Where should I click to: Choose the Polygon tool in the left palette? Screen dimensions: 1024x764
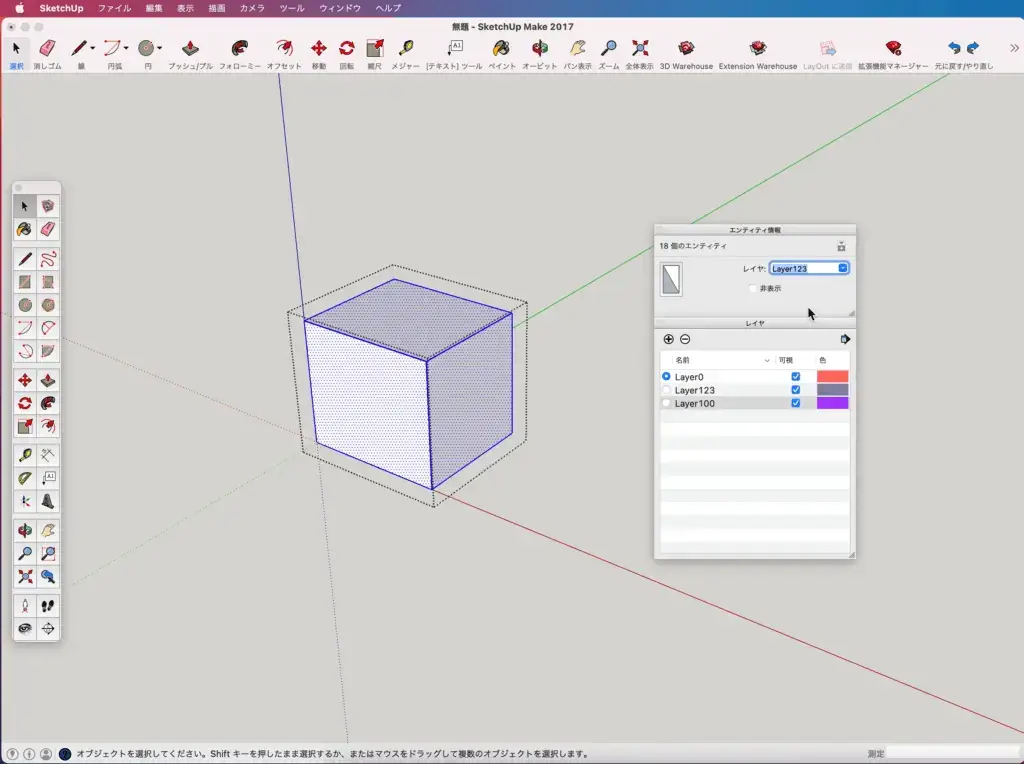(x=48, y=305)
